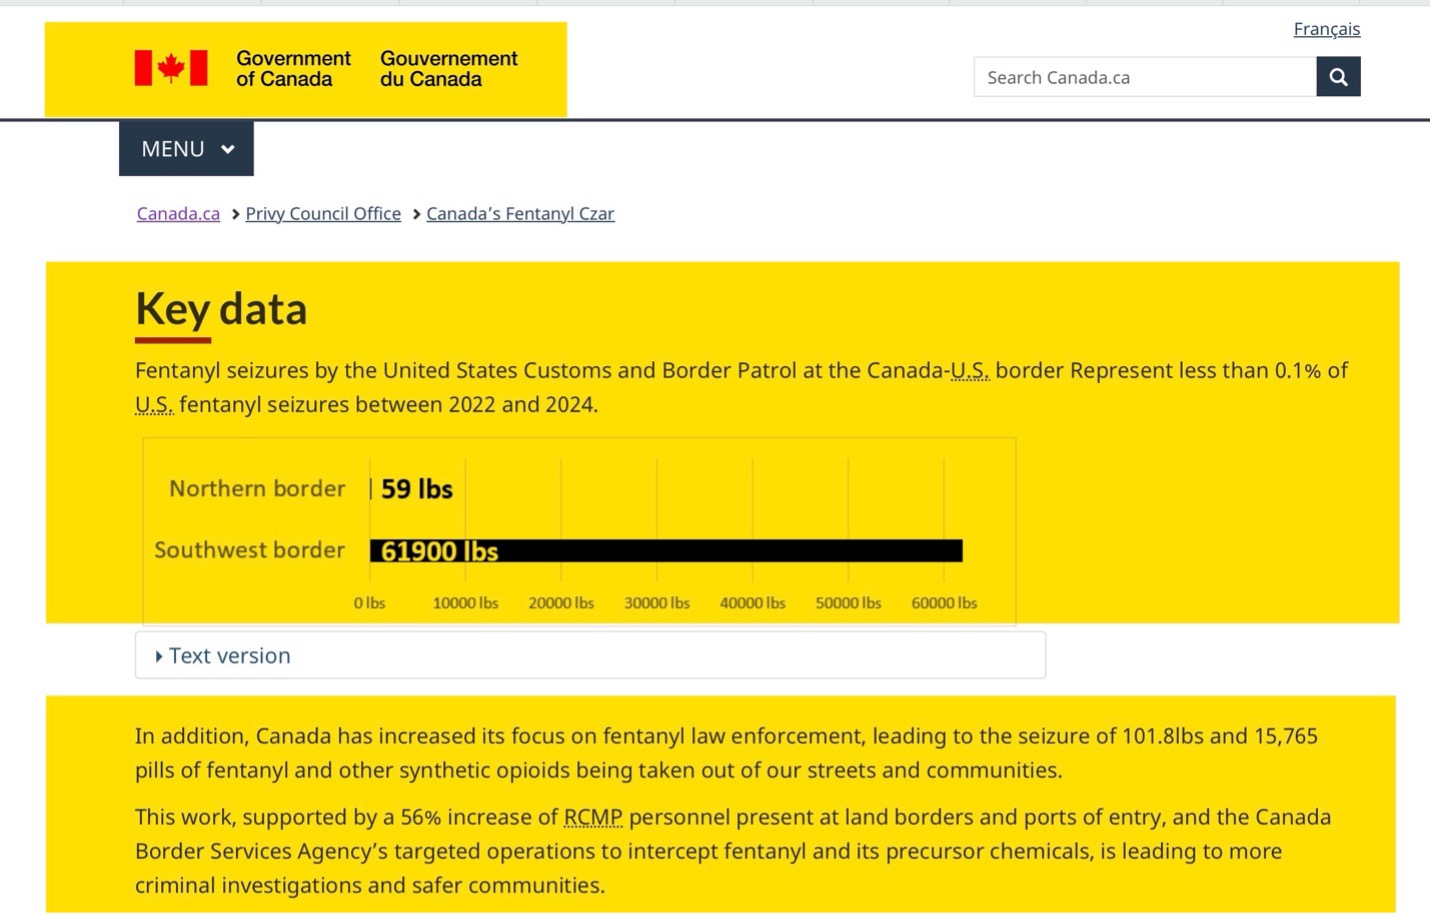Go to Canada.ca breadcrumb link
This screenshot has width=1430, height=916.
pos(178,213)
